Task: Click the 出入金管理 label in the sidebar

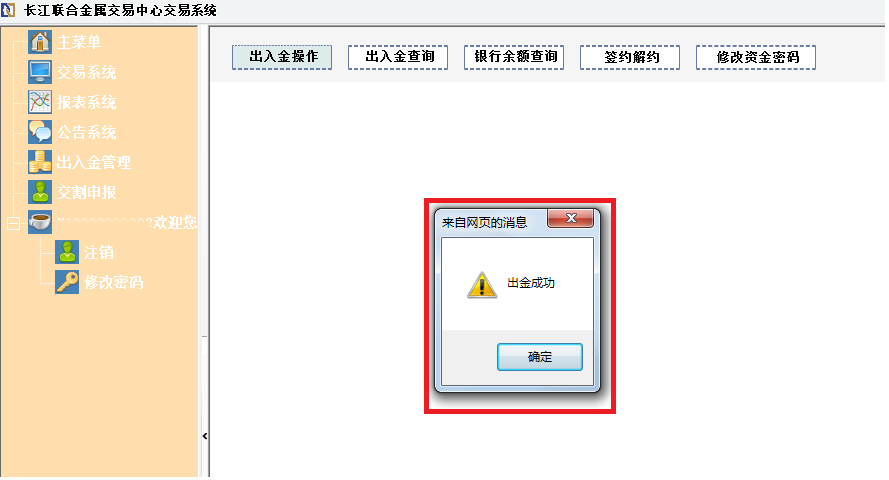Action: pos(94,163)
